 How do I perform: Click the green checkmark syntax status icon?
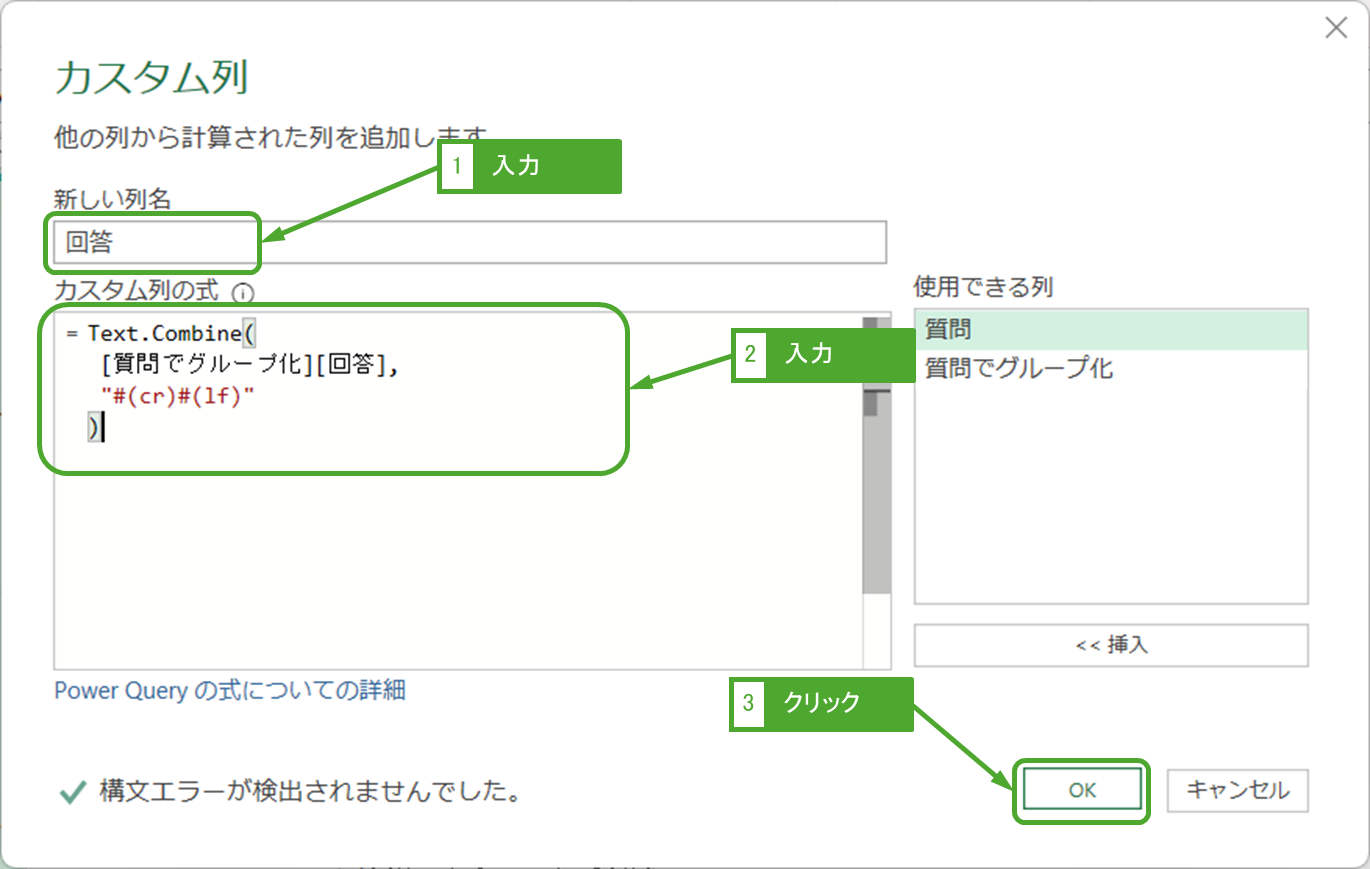pyautogui.click(x=72, y=793)
